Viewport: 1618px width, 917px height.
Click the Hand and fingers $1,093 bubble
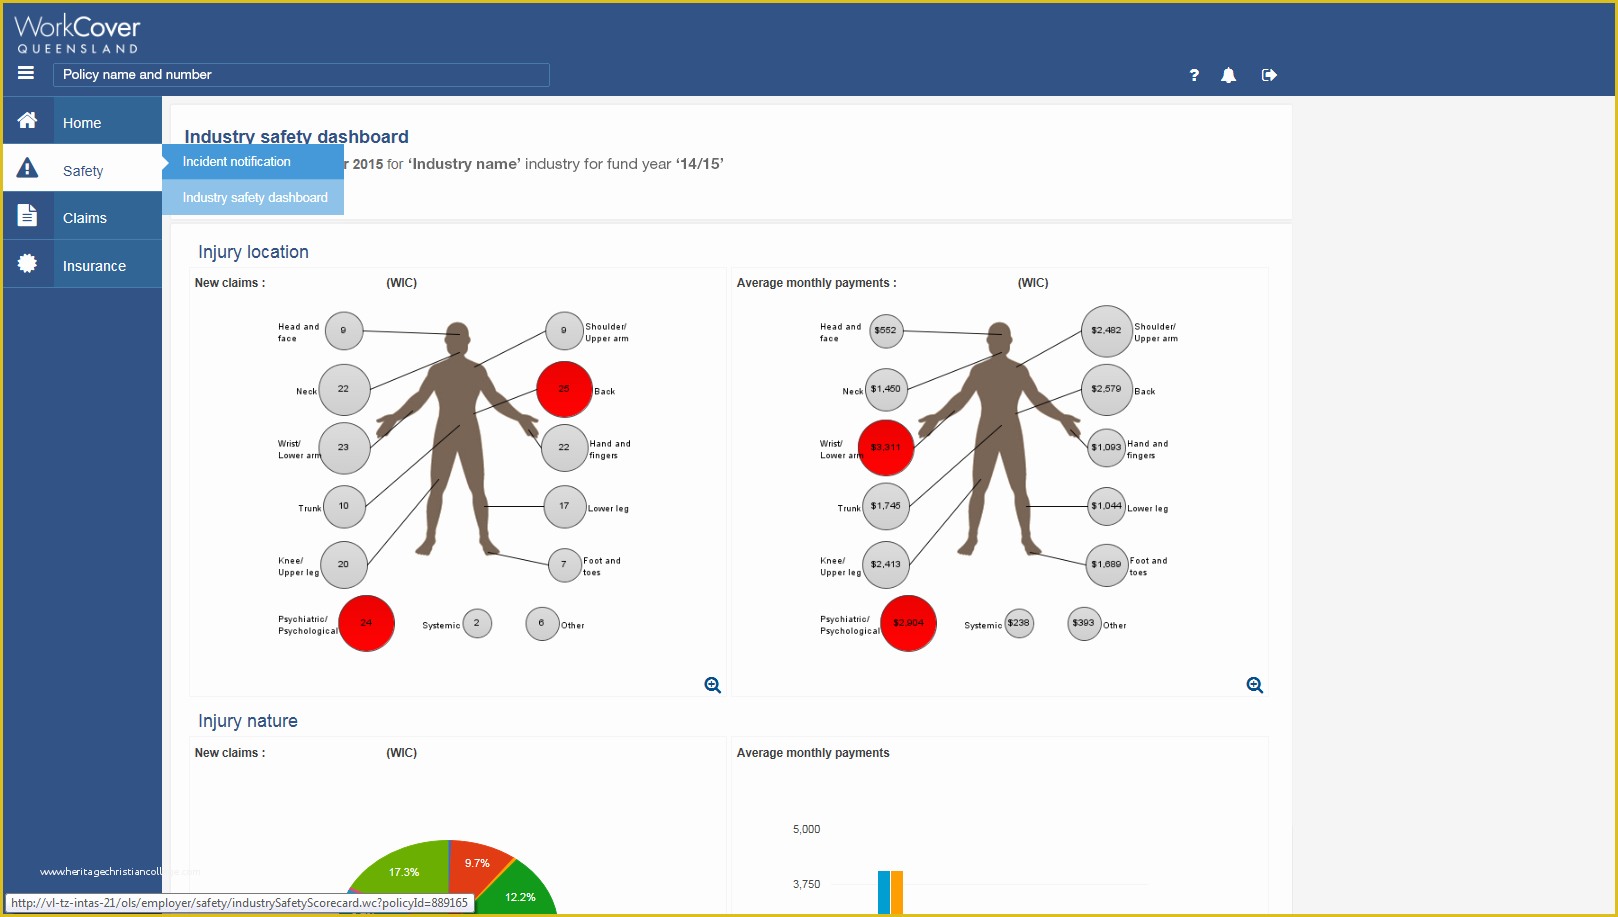pyautogui.click(x=1107, y=447)
